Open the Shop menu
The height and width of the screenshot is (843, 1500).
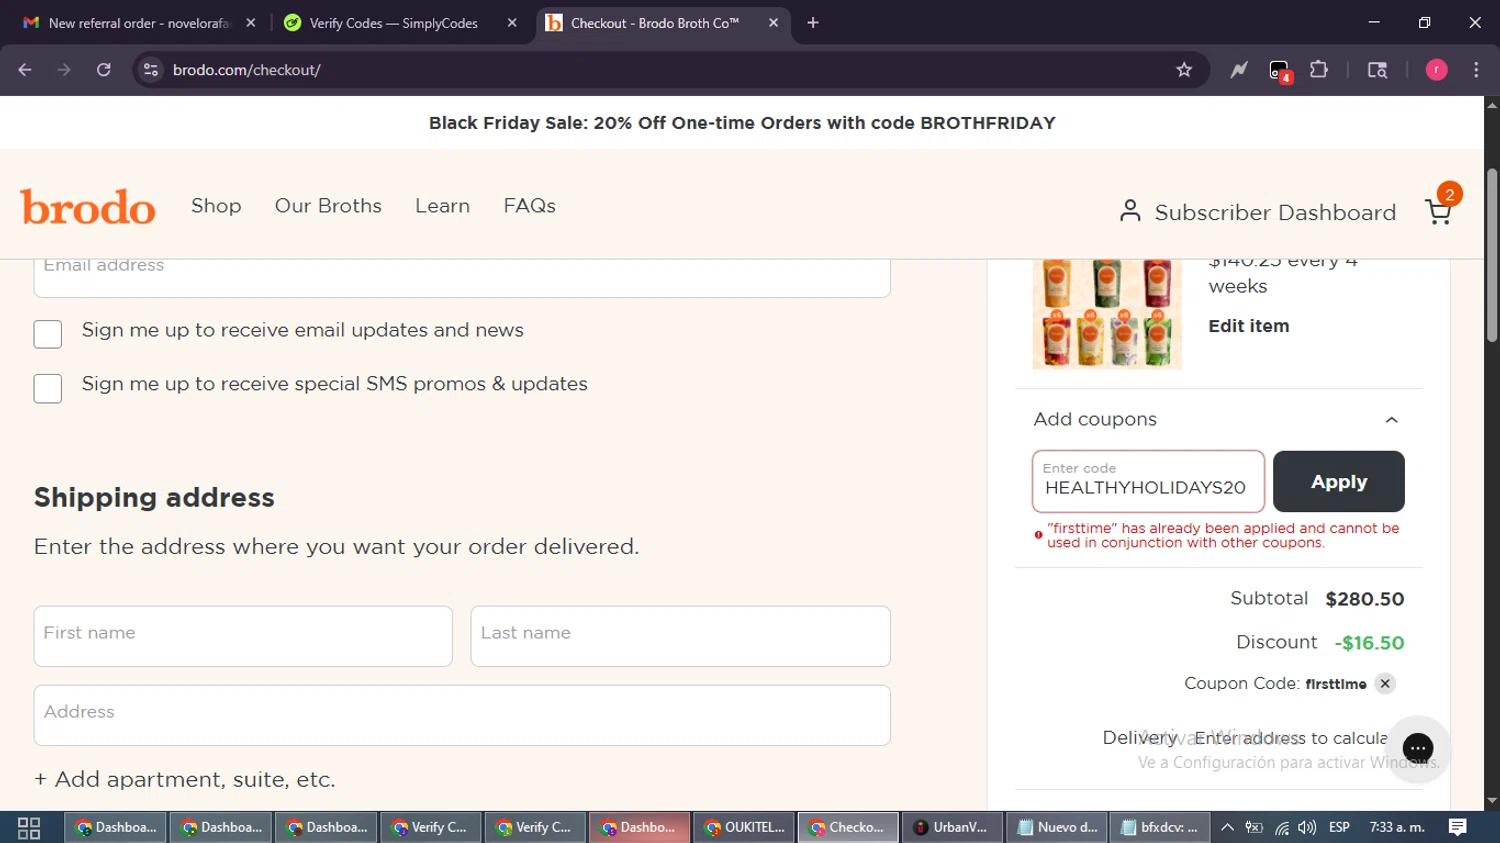click(216, 206)
